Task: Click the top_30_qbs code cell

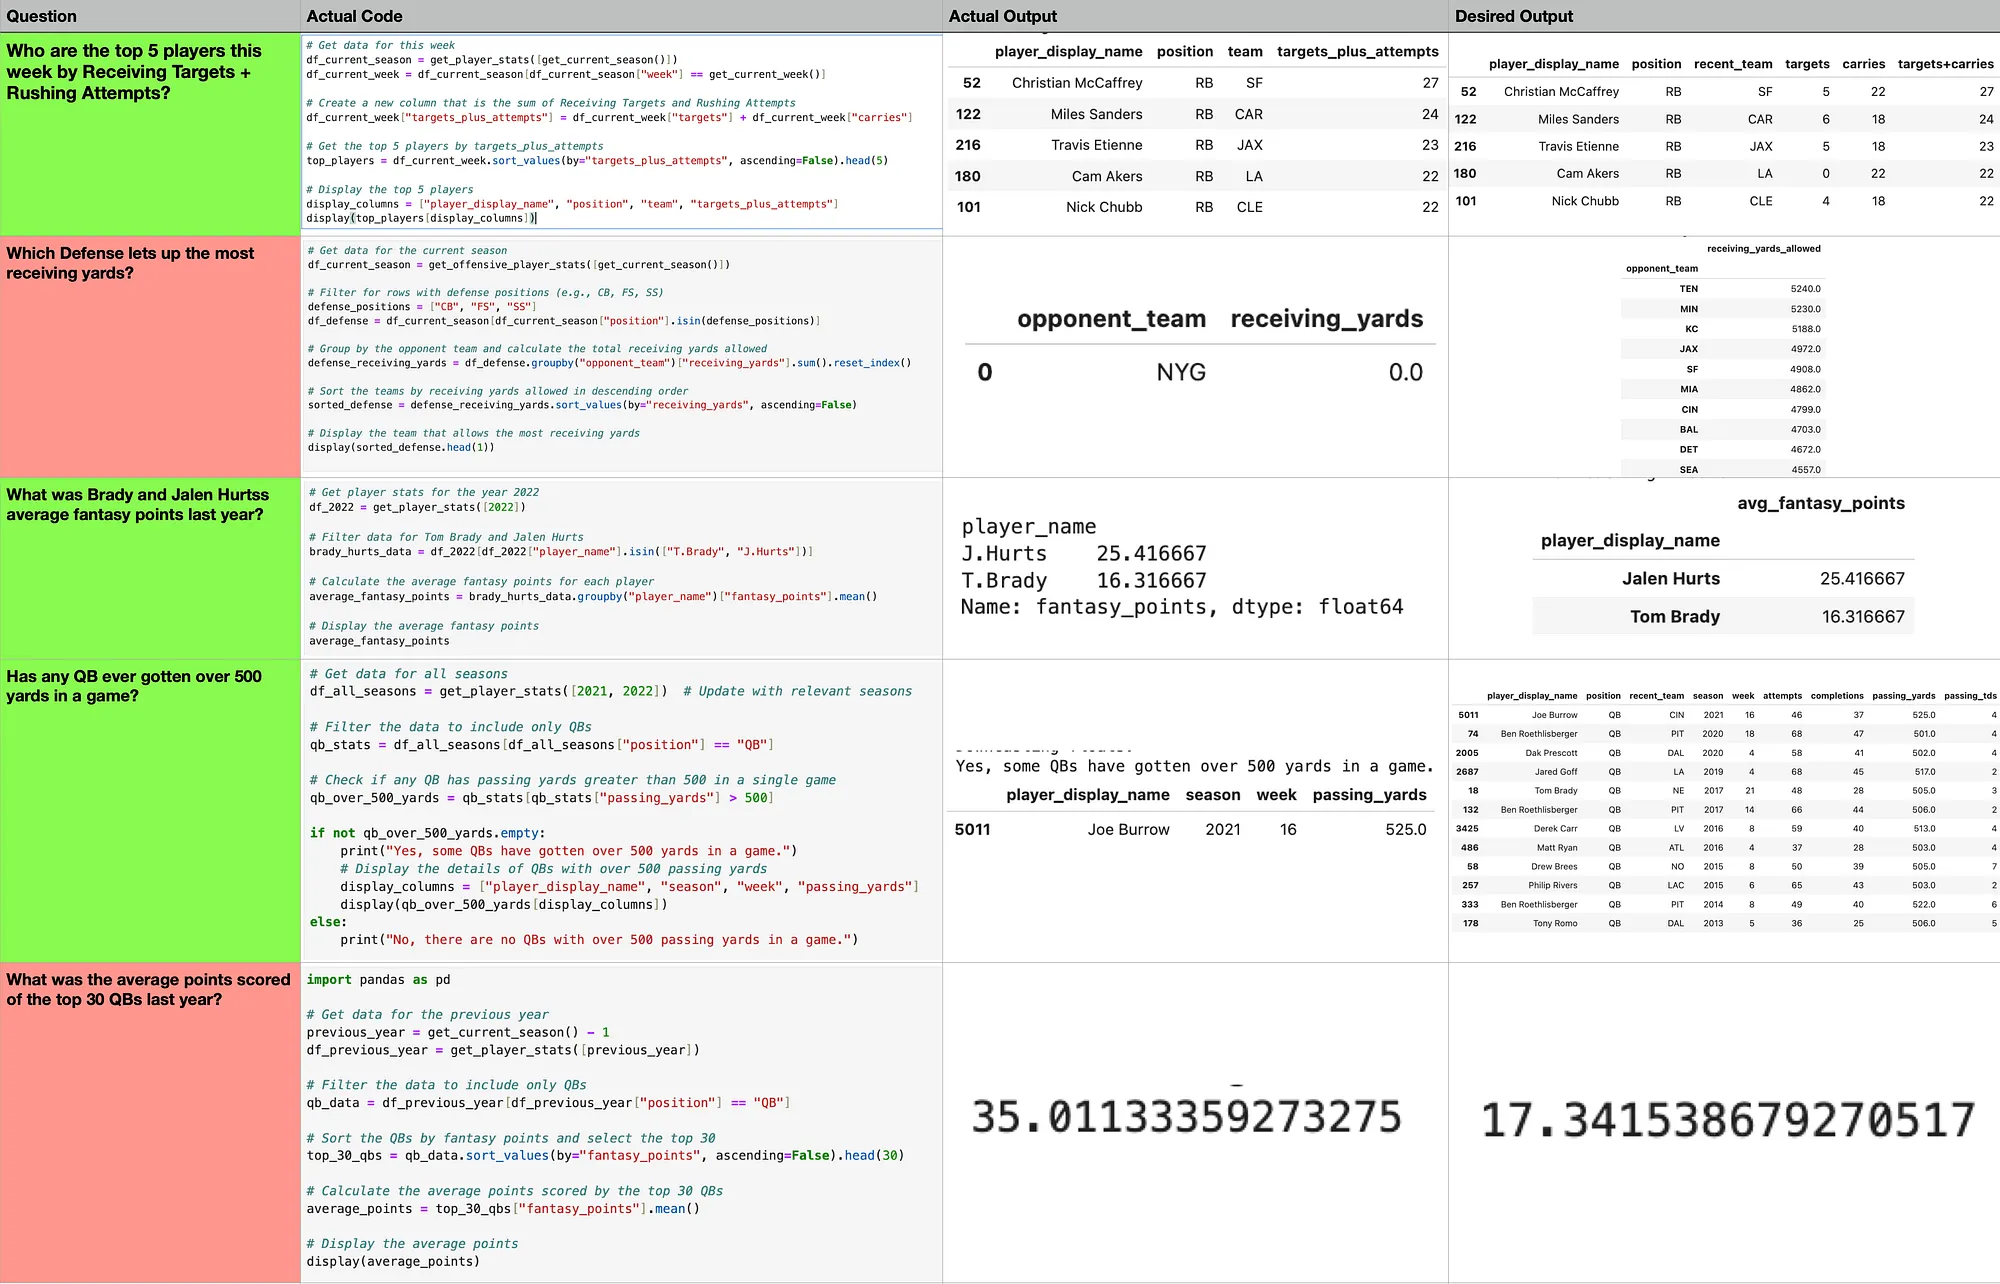Action: click(x=621, y=1122)
